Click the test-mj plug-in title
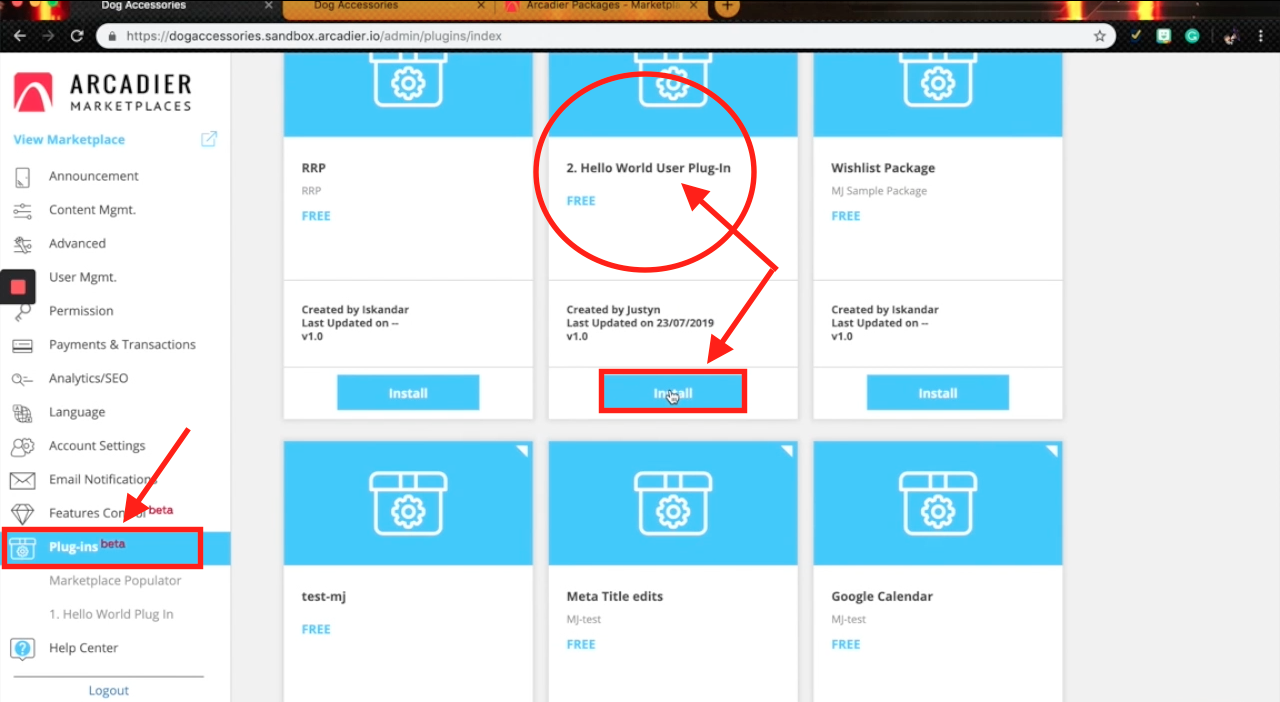 click(x=324, y=597)
